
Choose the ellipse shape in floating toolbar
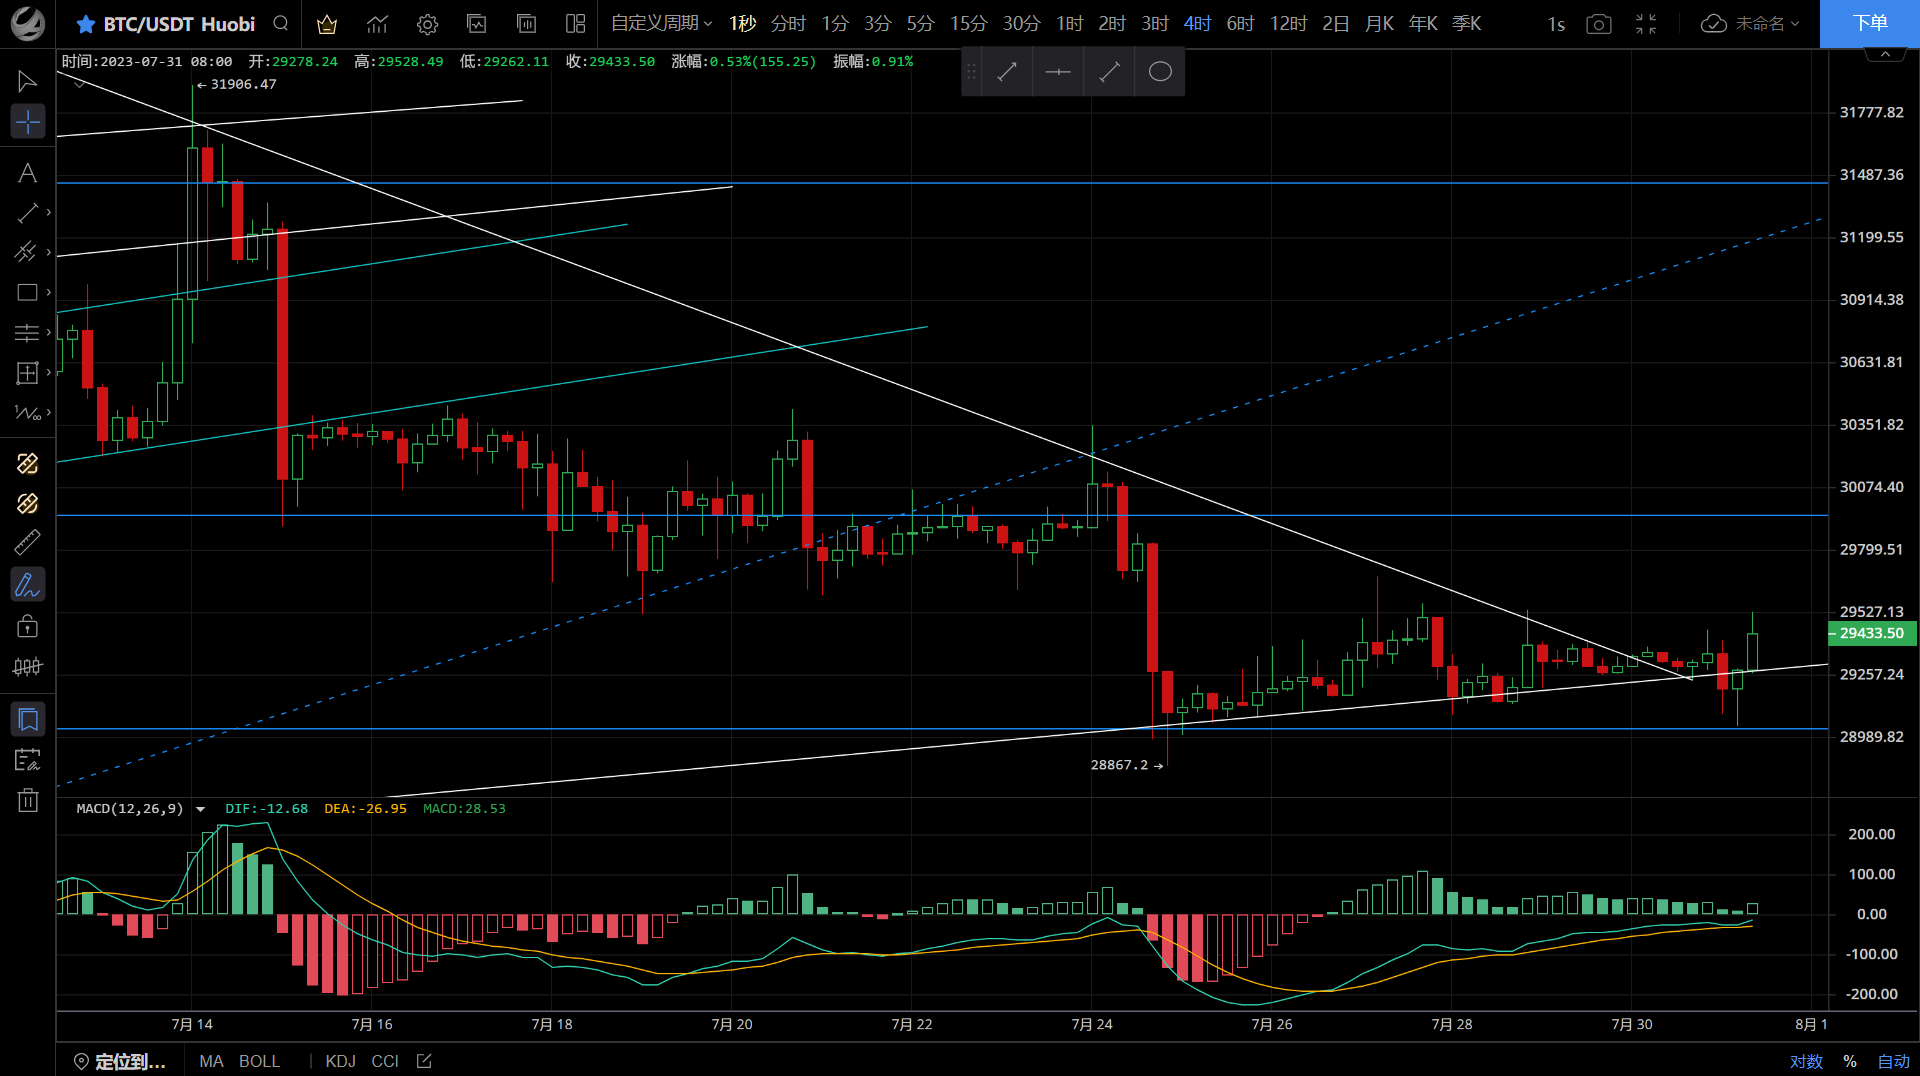(1159, 72)
